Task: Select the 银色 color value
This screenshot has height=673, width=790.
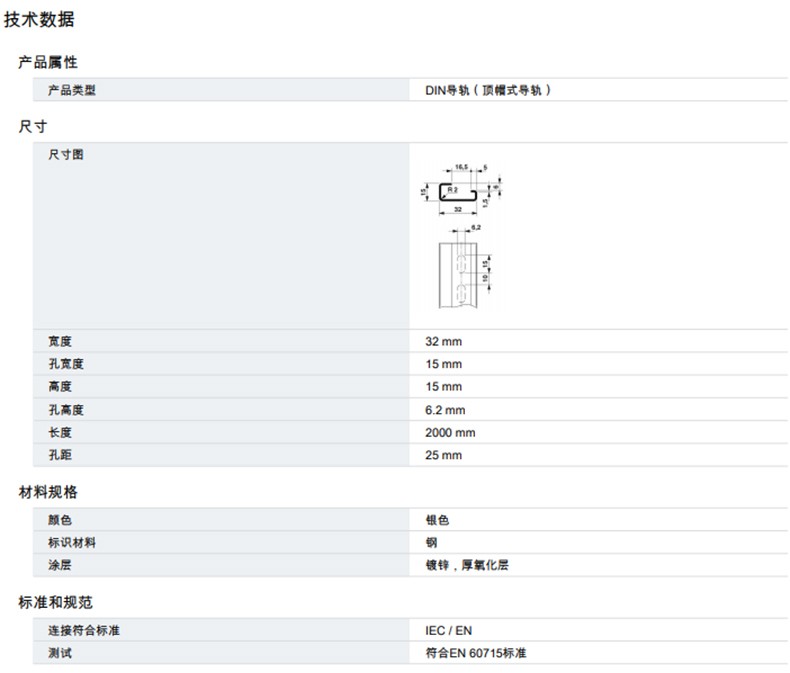Action: [437, 520]
